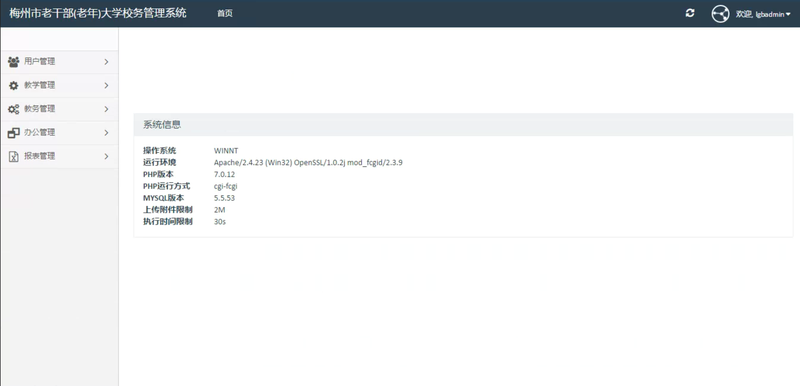
Task: Select the cgi-fcgi value text
Action: [226, 187]
